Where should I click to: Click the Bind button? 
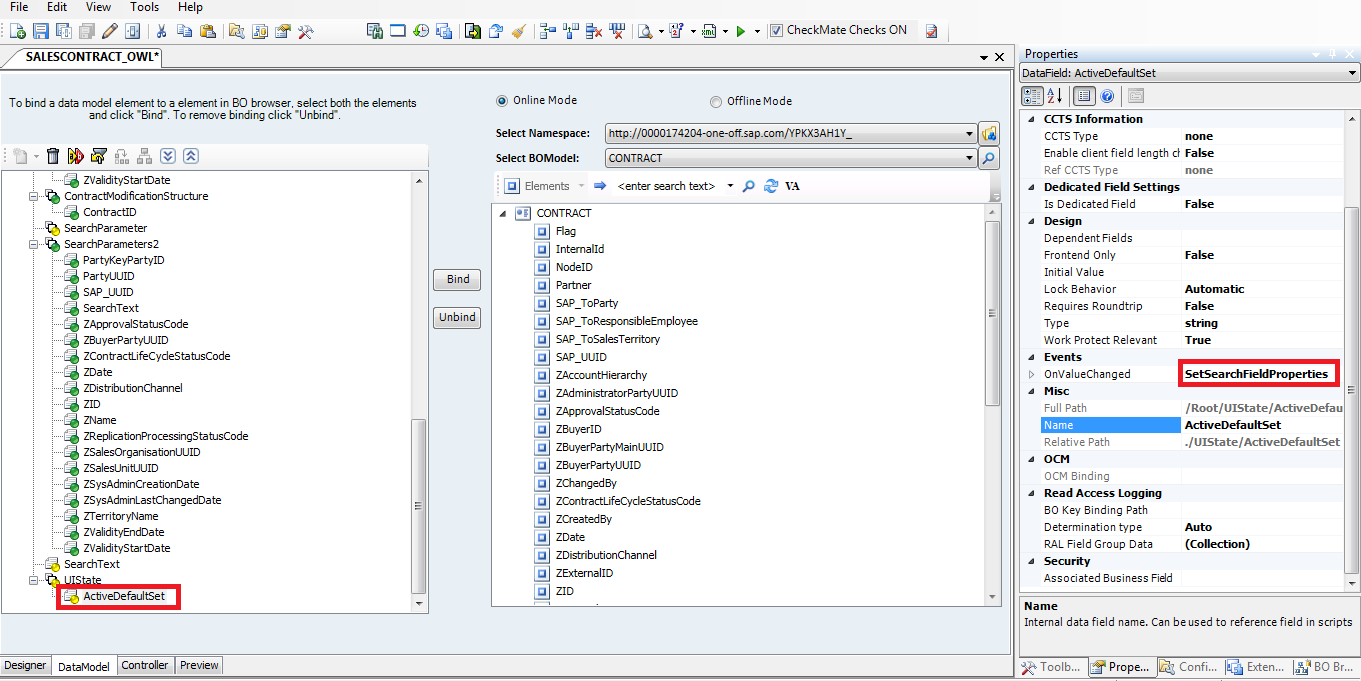pyautogui.click(x=457, y=280)
